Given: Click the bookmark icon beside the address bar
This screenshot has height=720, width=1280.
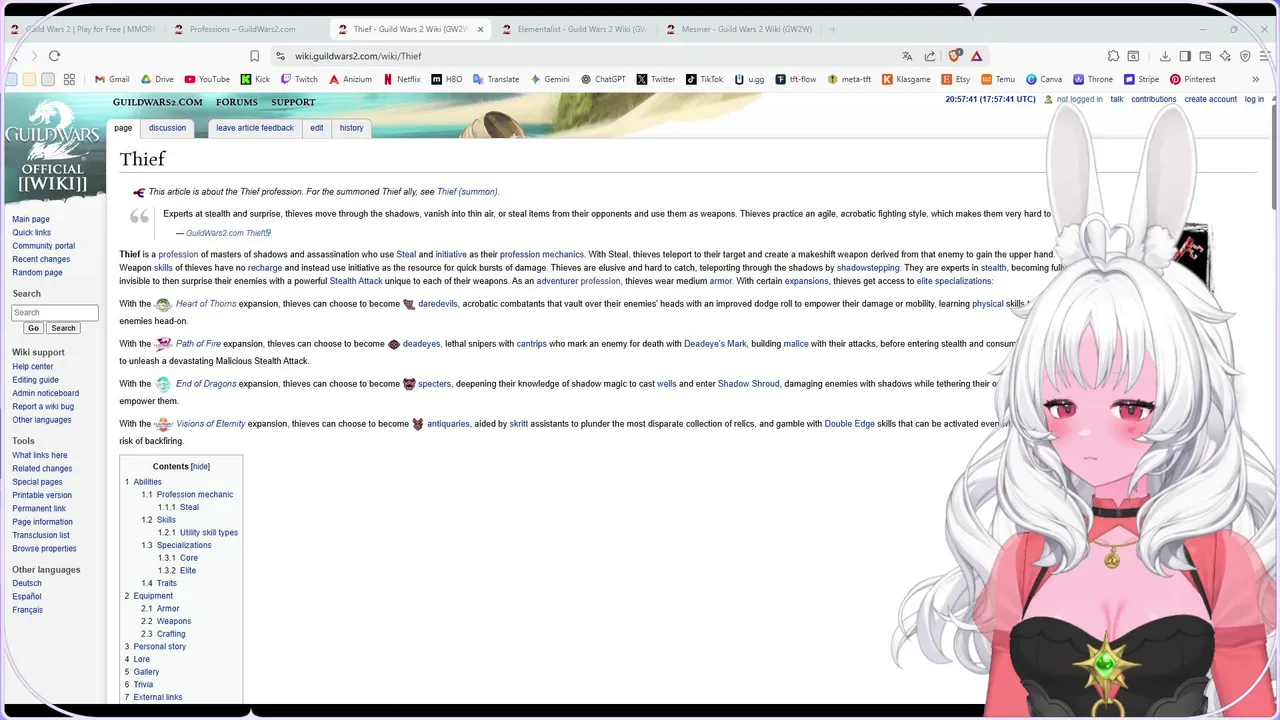Looking at the screenshot, I should tap(255, 56).
